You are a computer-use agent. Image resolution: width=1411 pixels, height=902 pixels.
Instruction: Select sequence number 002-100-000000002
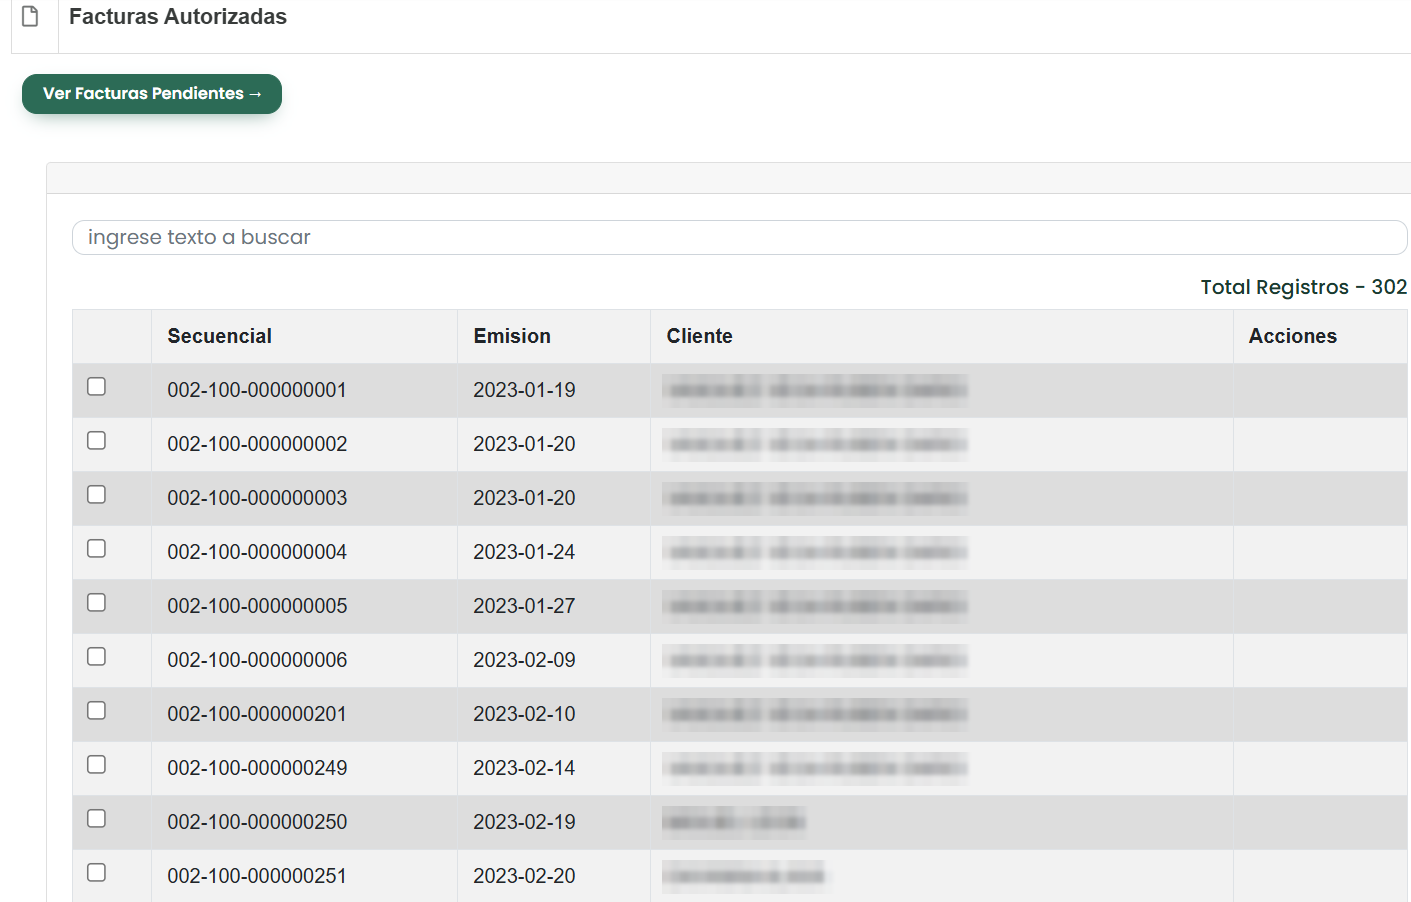(257, 444)
